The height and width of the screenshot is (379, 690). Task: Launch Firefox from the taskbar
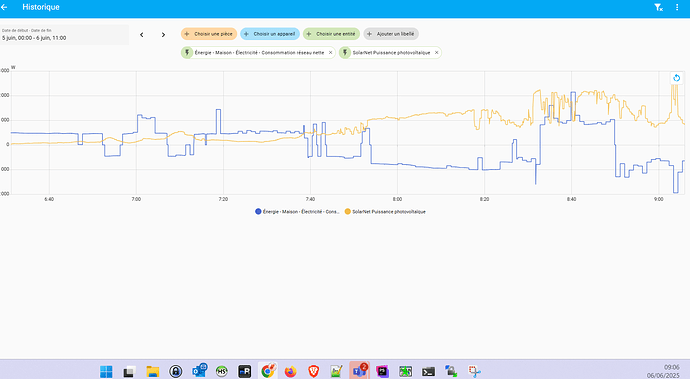pyautogui.click(x=290, y=372)
